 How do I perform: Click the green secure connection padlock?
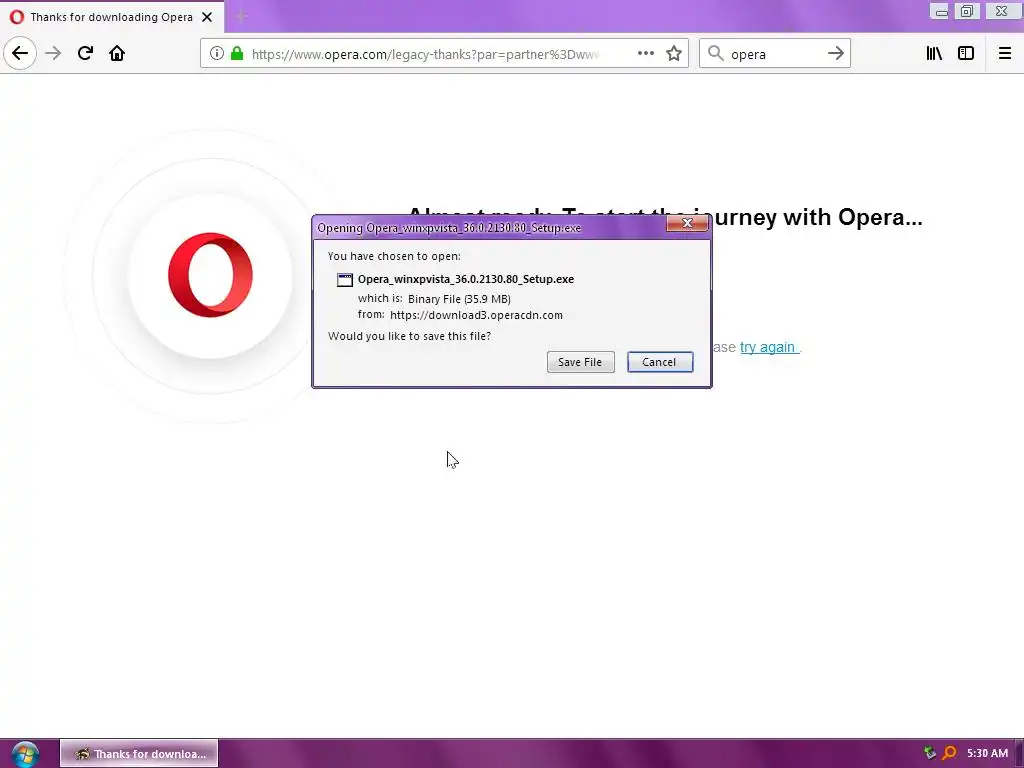click(237, 54)
